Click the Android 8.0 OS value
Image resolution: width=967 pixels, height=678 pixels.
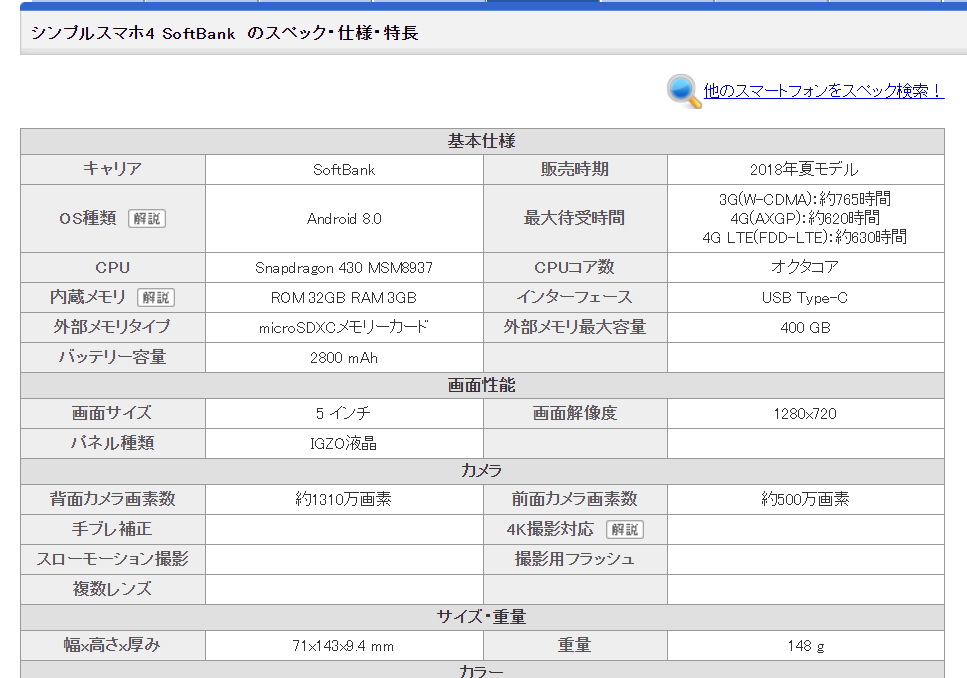[344, 218]
